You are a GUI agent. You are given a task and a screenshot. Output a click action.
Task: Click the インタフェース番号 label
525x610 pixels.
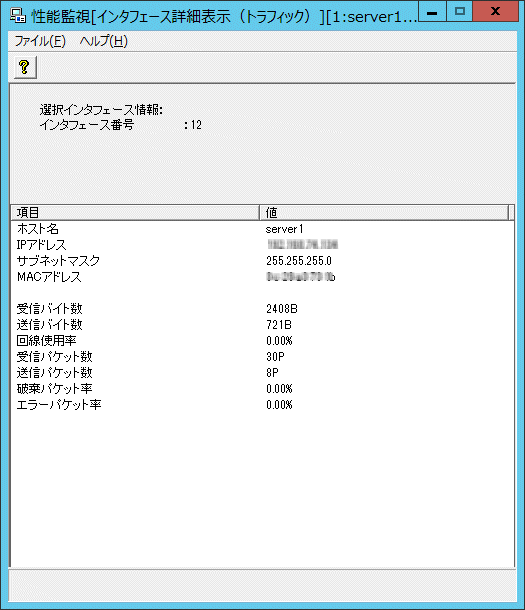pos(87,125)
